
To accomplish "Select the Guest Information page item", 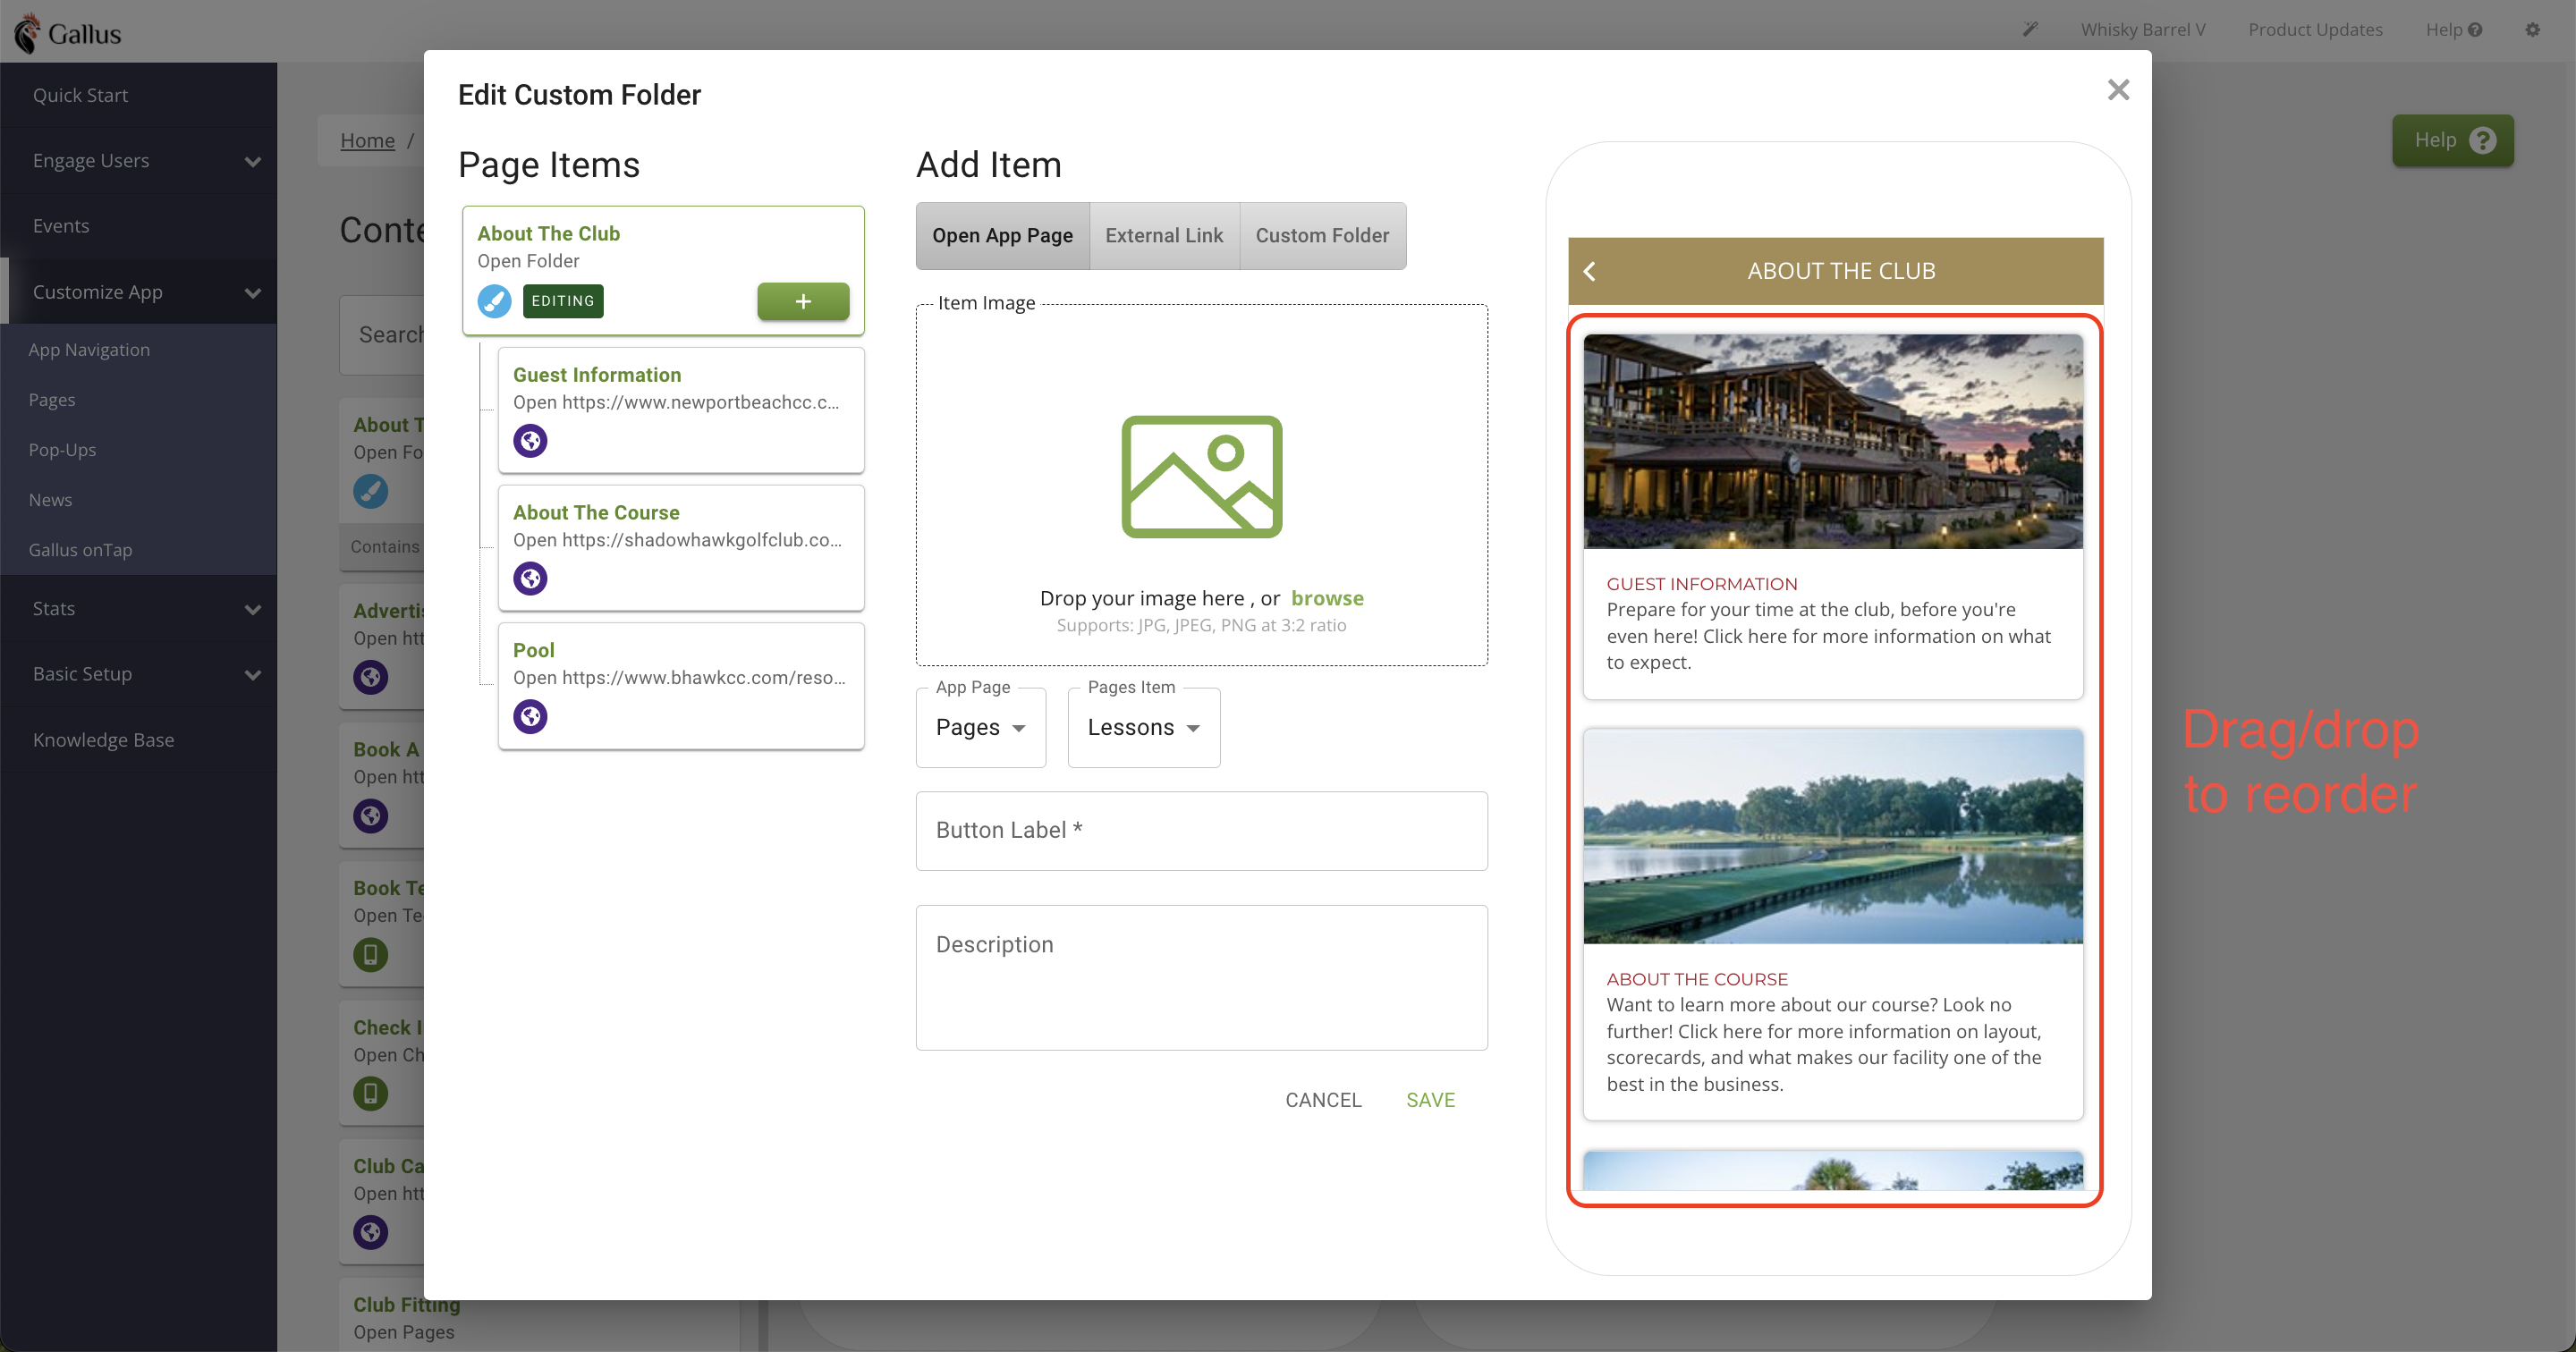I will coord(681,410).
